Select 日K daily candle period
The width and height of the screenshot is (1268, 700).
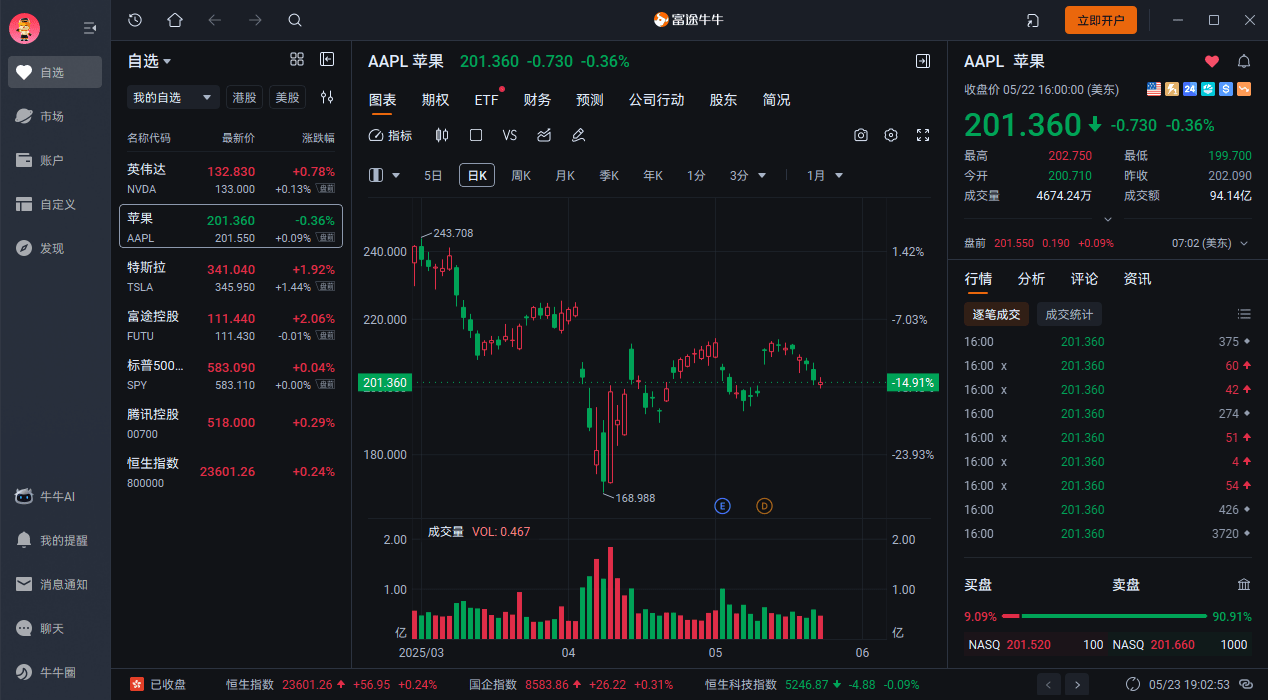coord(477,175)
